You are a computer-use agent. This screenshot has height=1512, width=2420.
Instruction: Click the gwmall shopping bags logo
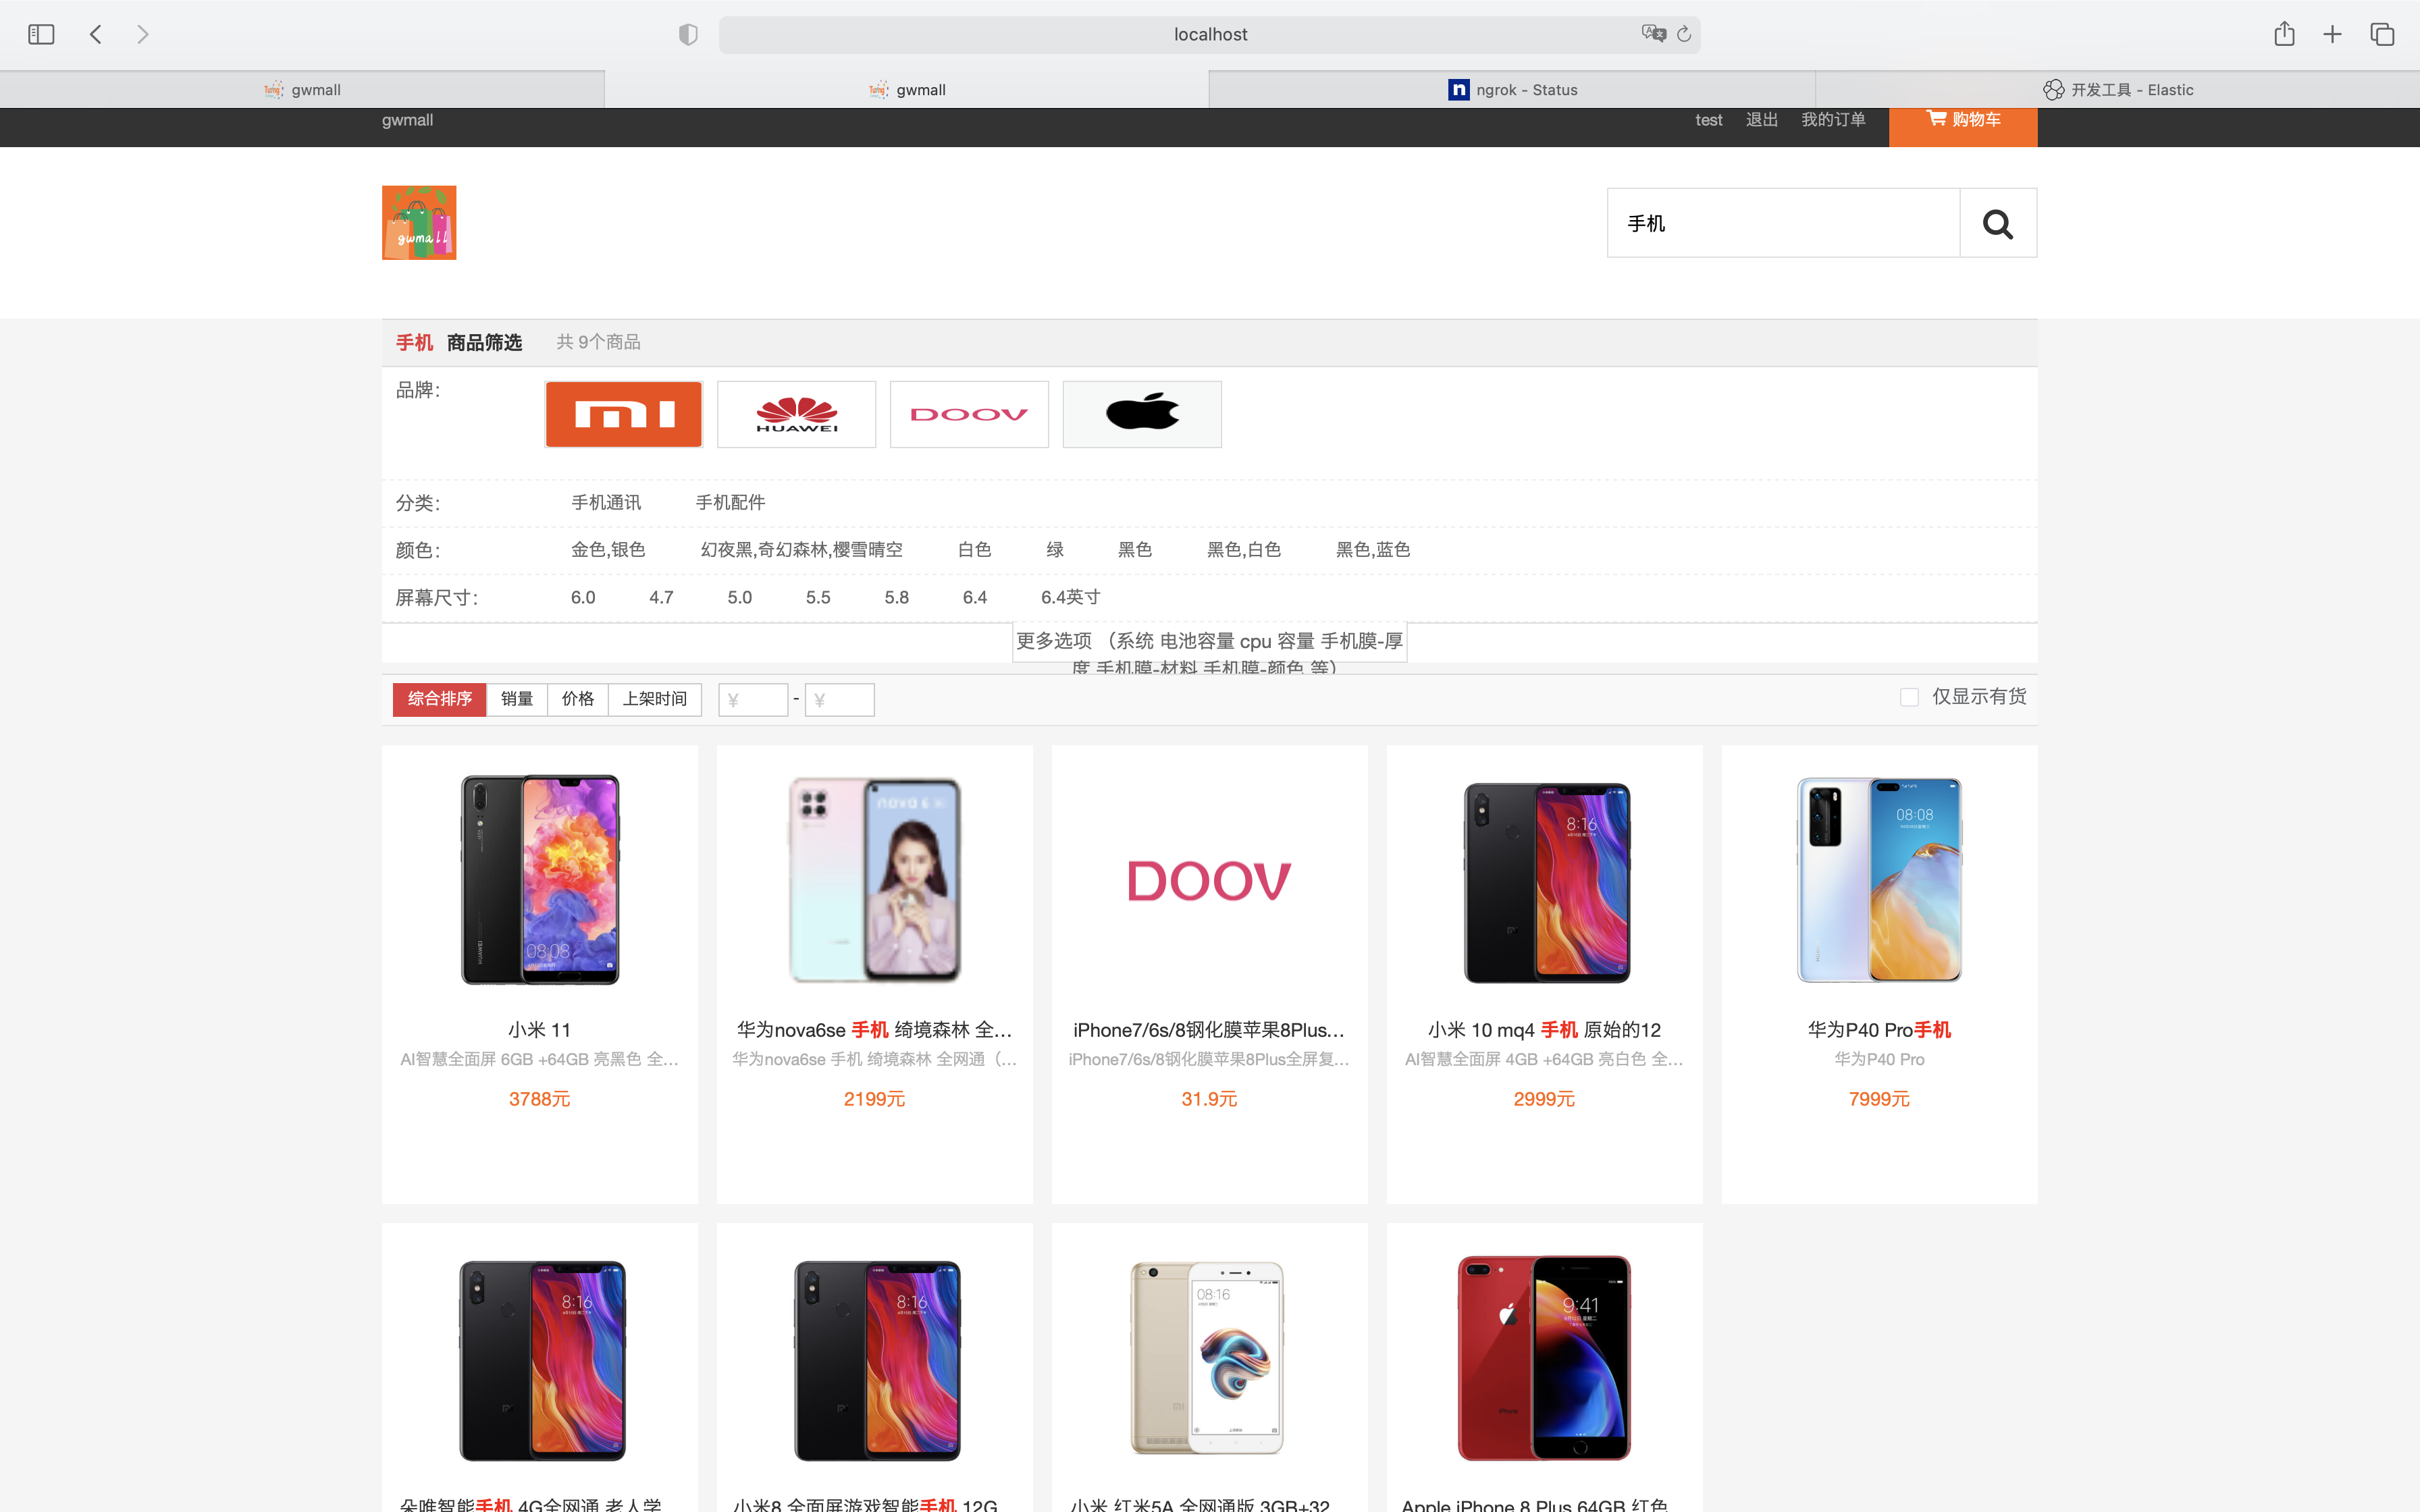click(419, 222)
